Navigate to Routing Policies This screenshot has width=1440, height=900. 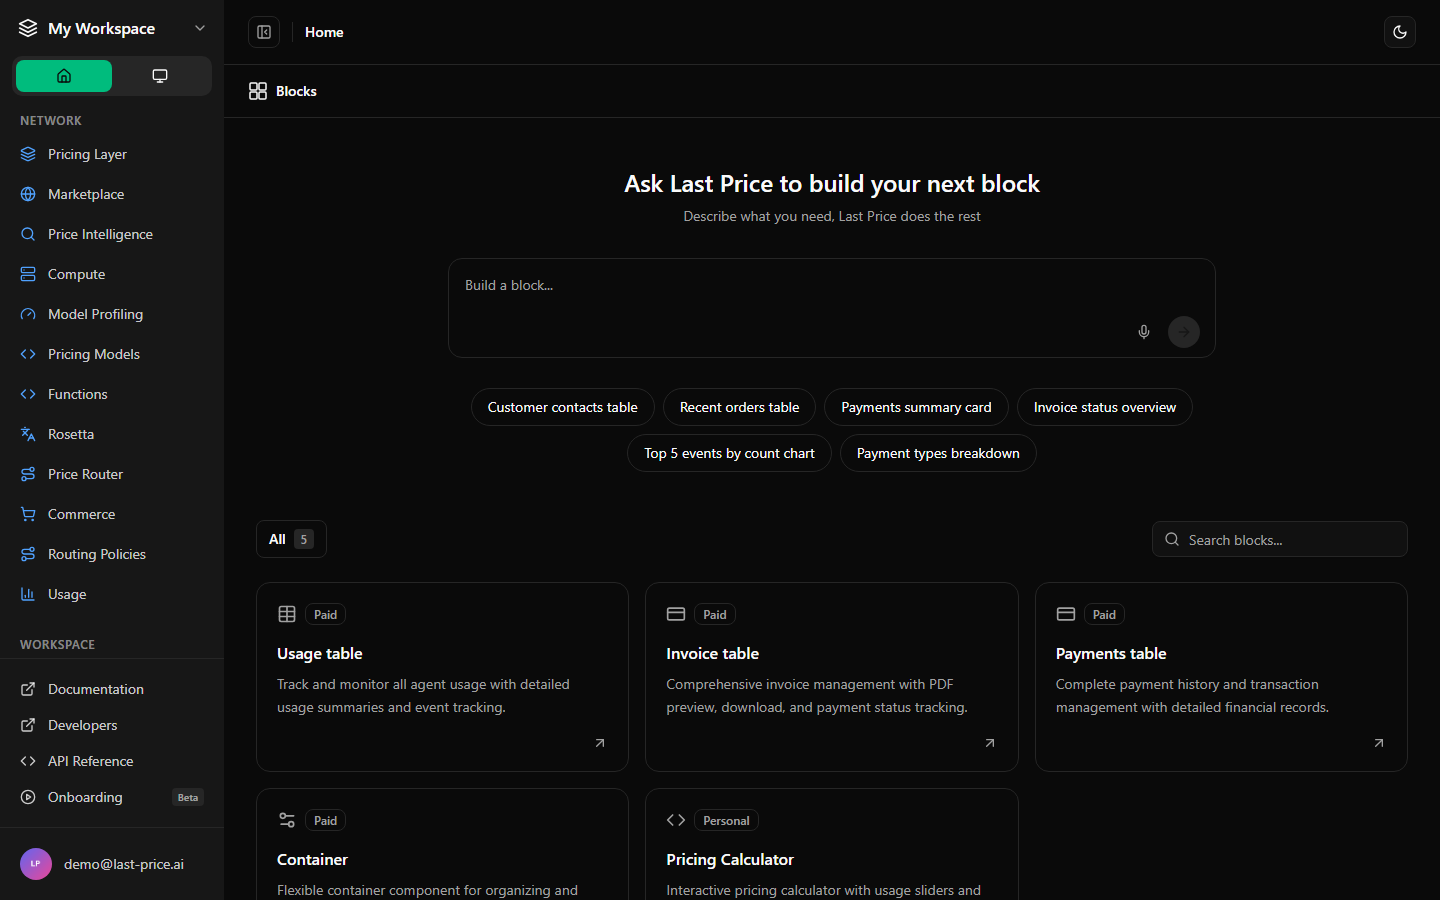coord(112,554)
